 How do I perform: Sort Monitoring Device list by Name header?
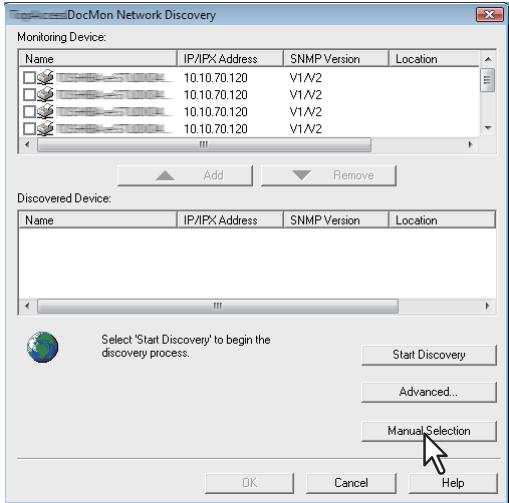click(x=98, y=59)
